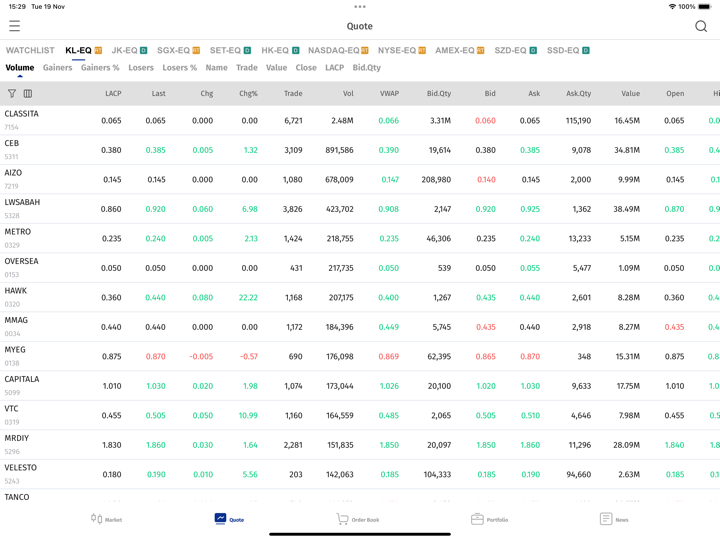Image resolution: width=720 pixels, height=540 pixels.
Task: Switch to the WATCHLIST tab
Action: 30,50
